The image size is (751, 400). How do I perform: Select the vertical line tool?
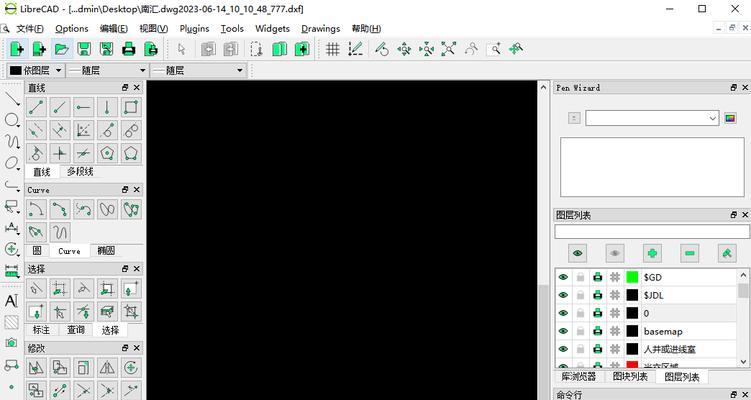107,107
